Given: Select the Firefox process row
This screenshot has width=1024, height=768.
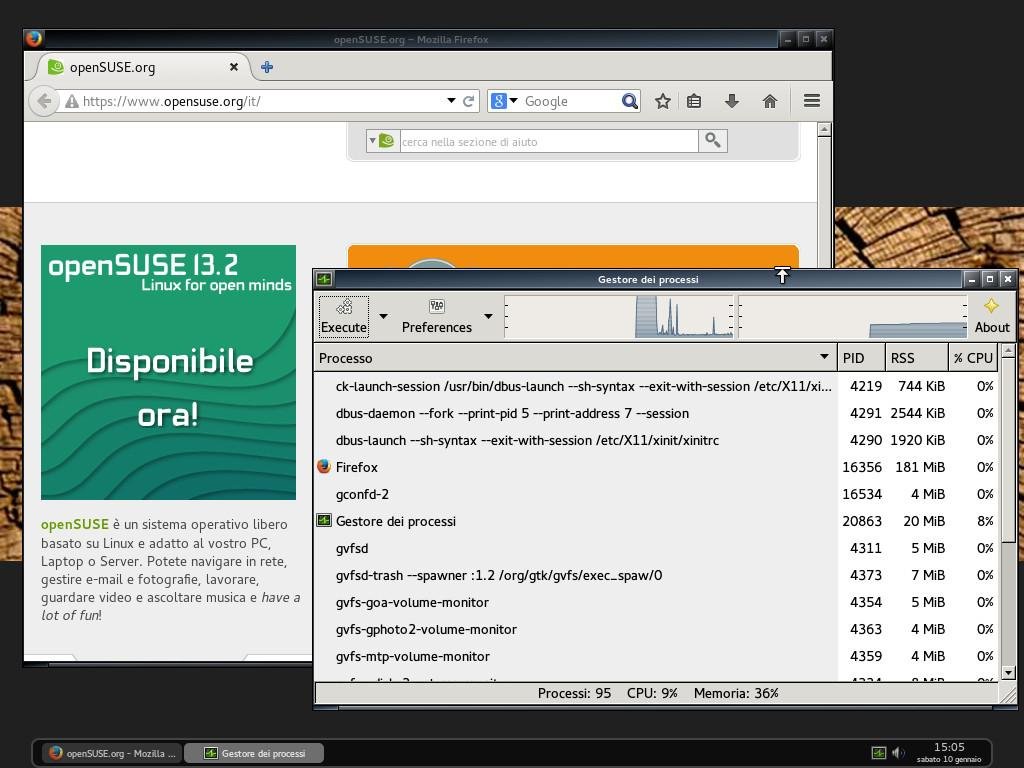Looking at the screenshot, I should pos(656,467).
